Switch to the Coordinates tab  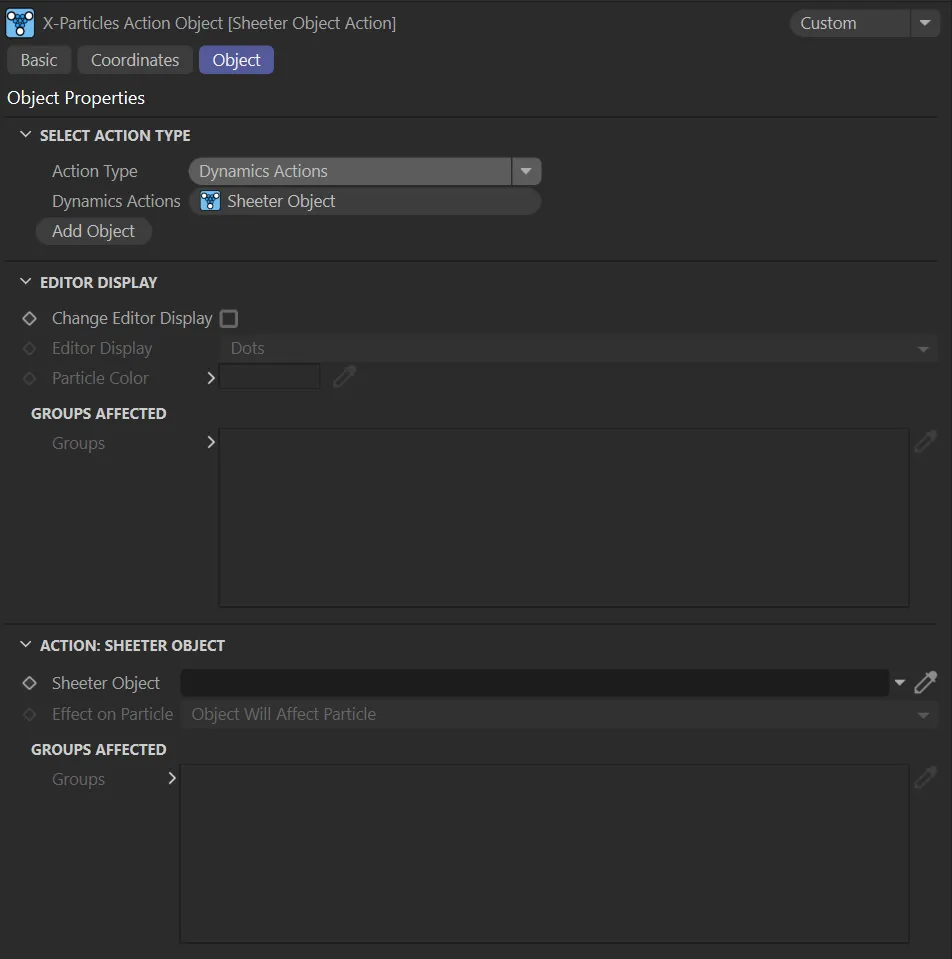point(135,60)
